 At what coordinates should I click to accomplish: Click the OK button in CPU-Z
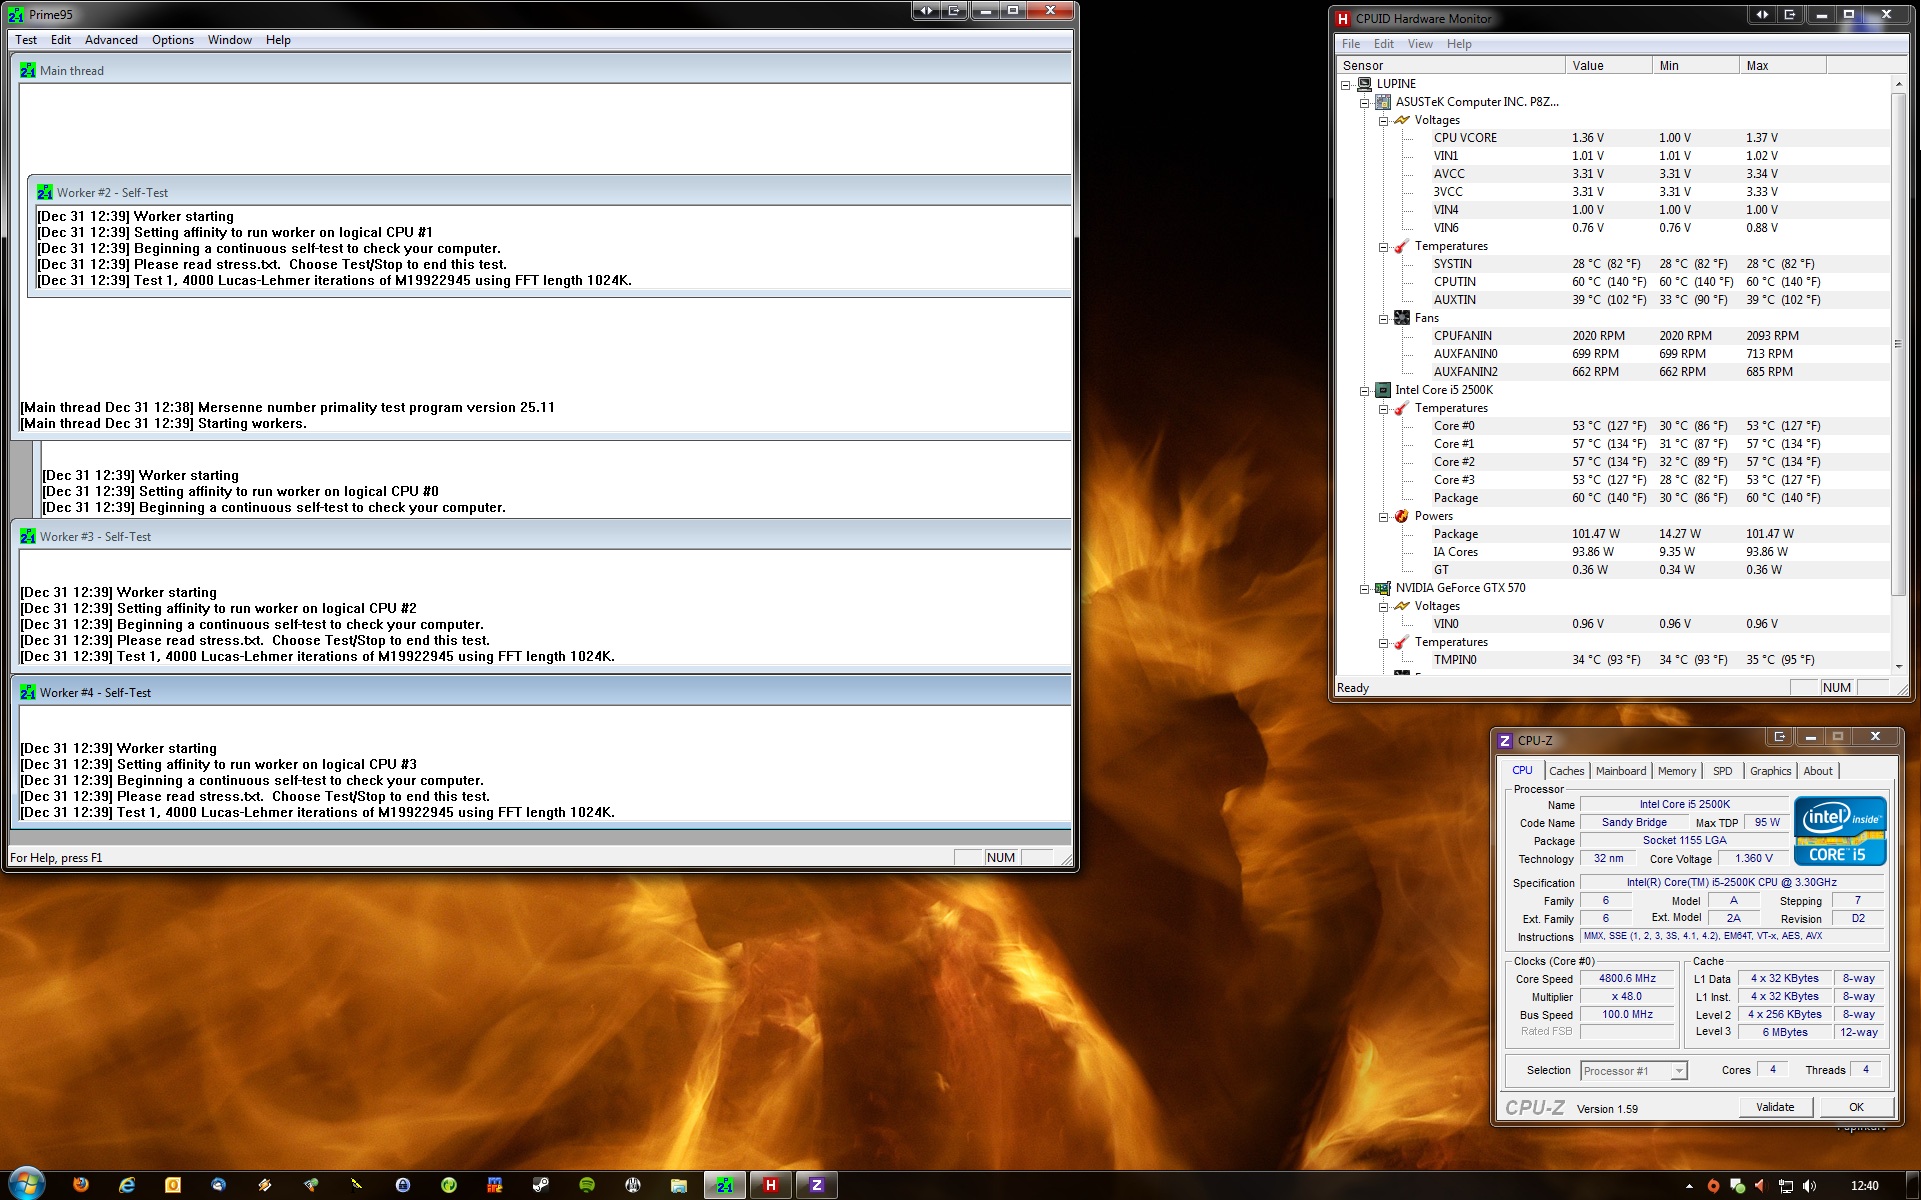[x=1856, y=1107]
